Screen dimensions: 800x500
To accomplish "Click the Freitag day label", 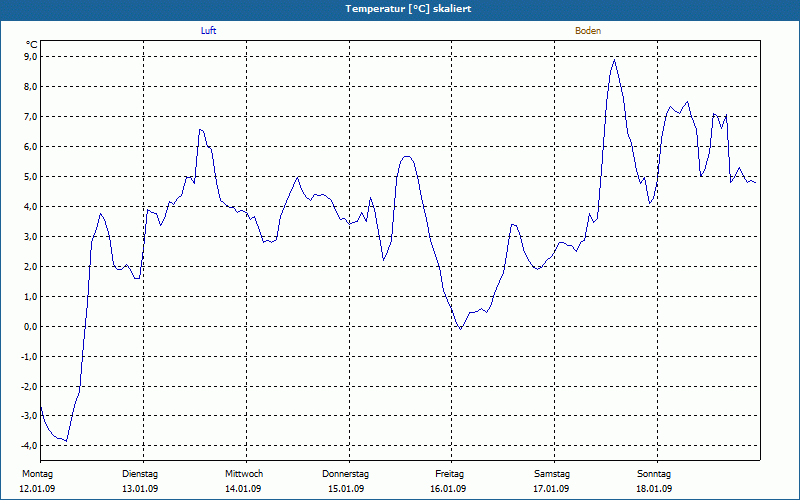I will (449, 474).
